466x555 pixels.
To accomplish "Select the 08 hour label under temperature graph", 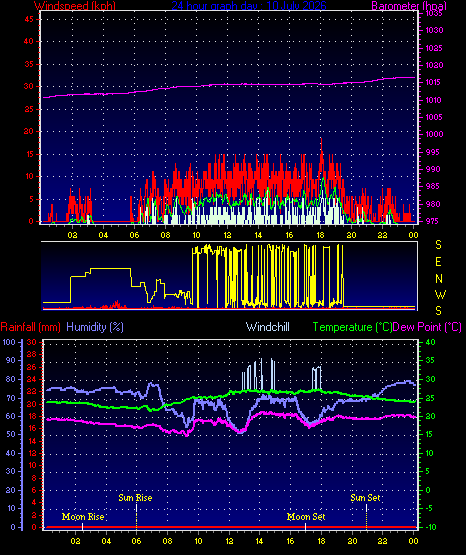I will 167,541.
